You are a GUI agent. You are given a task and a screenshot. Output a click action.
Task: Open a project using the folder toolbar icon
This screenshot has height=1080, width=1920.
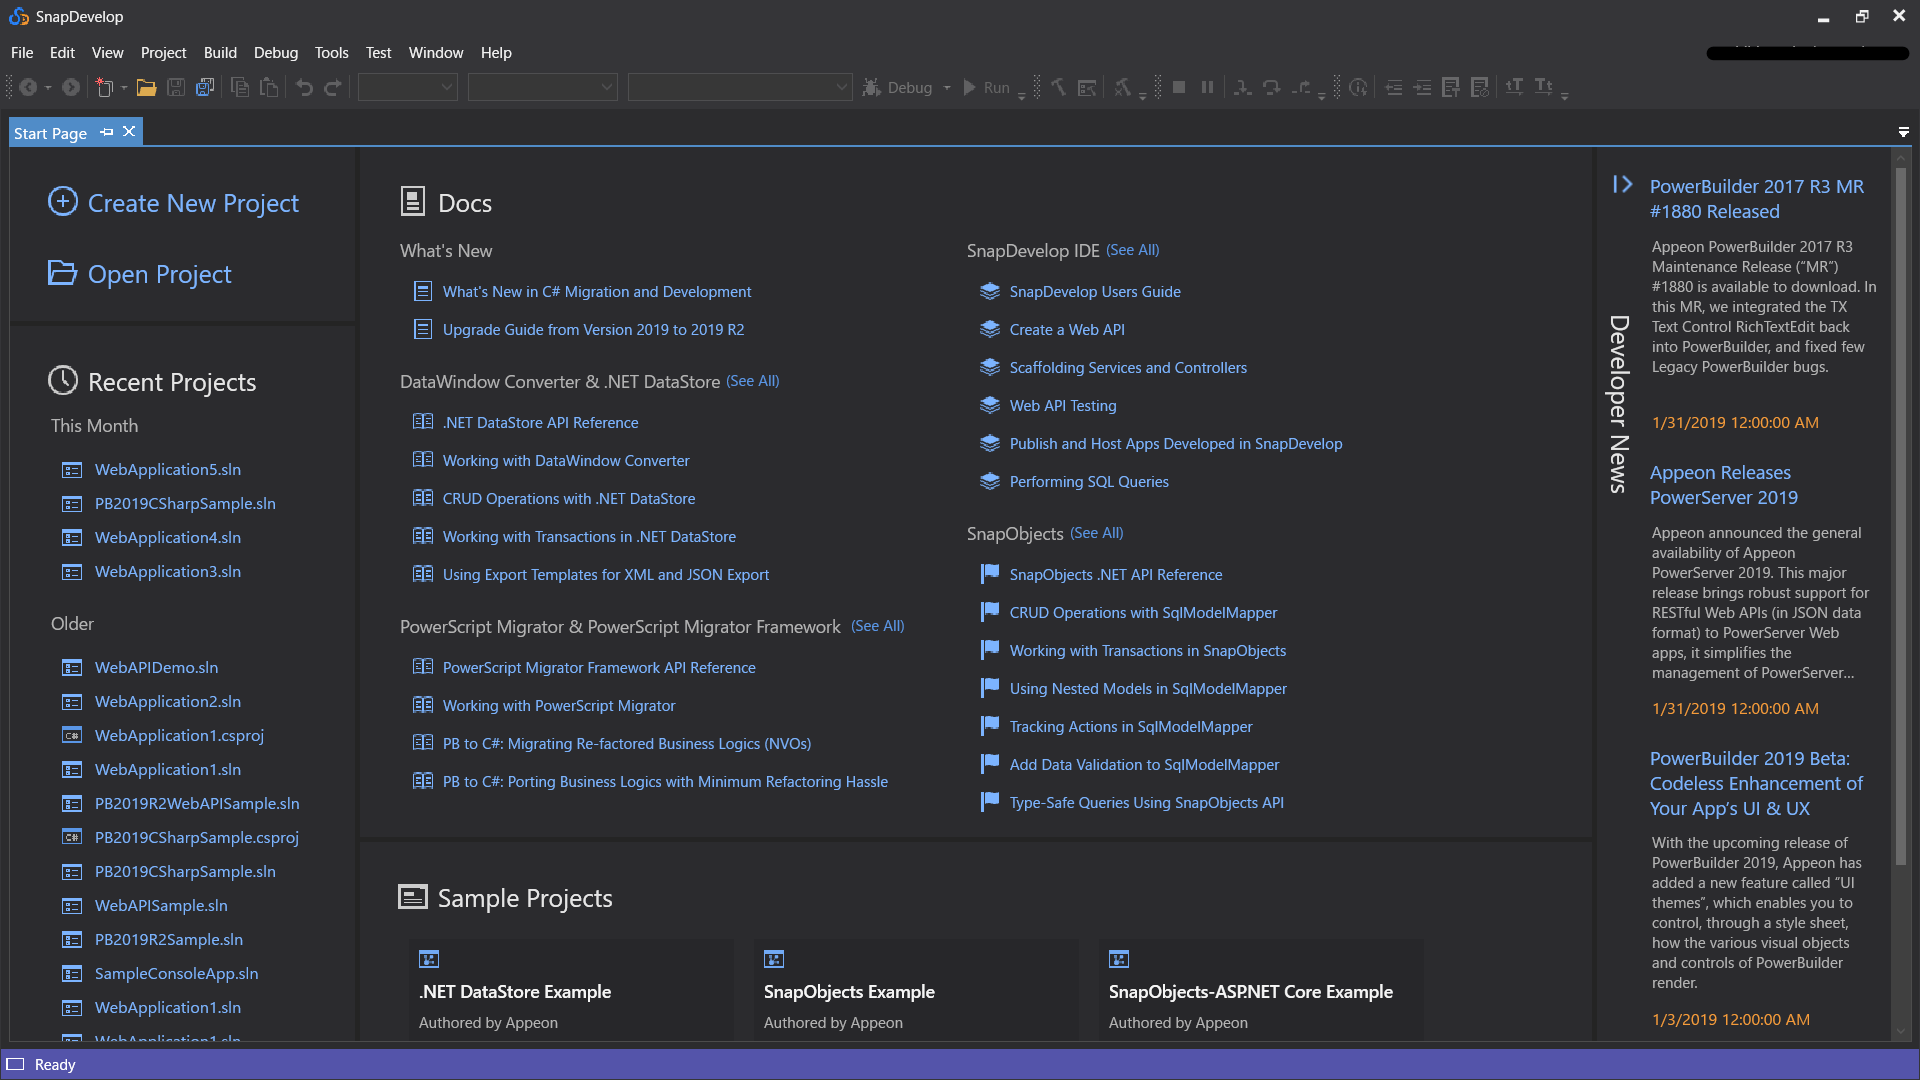146,87
